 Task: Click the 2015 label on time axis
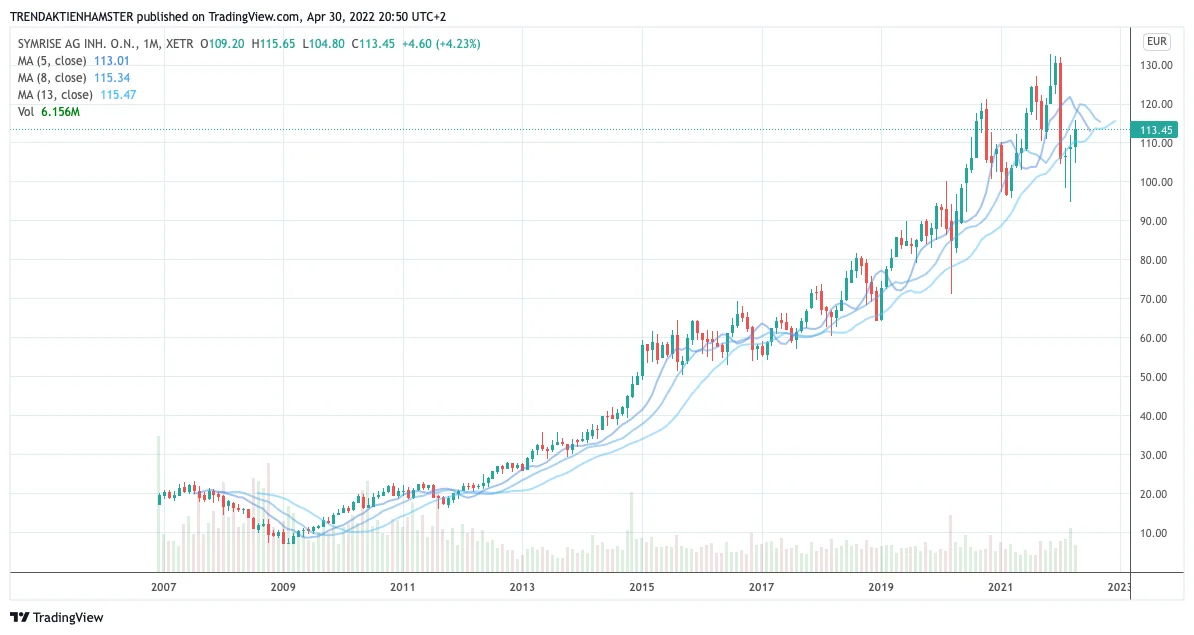tap(641, 587)
